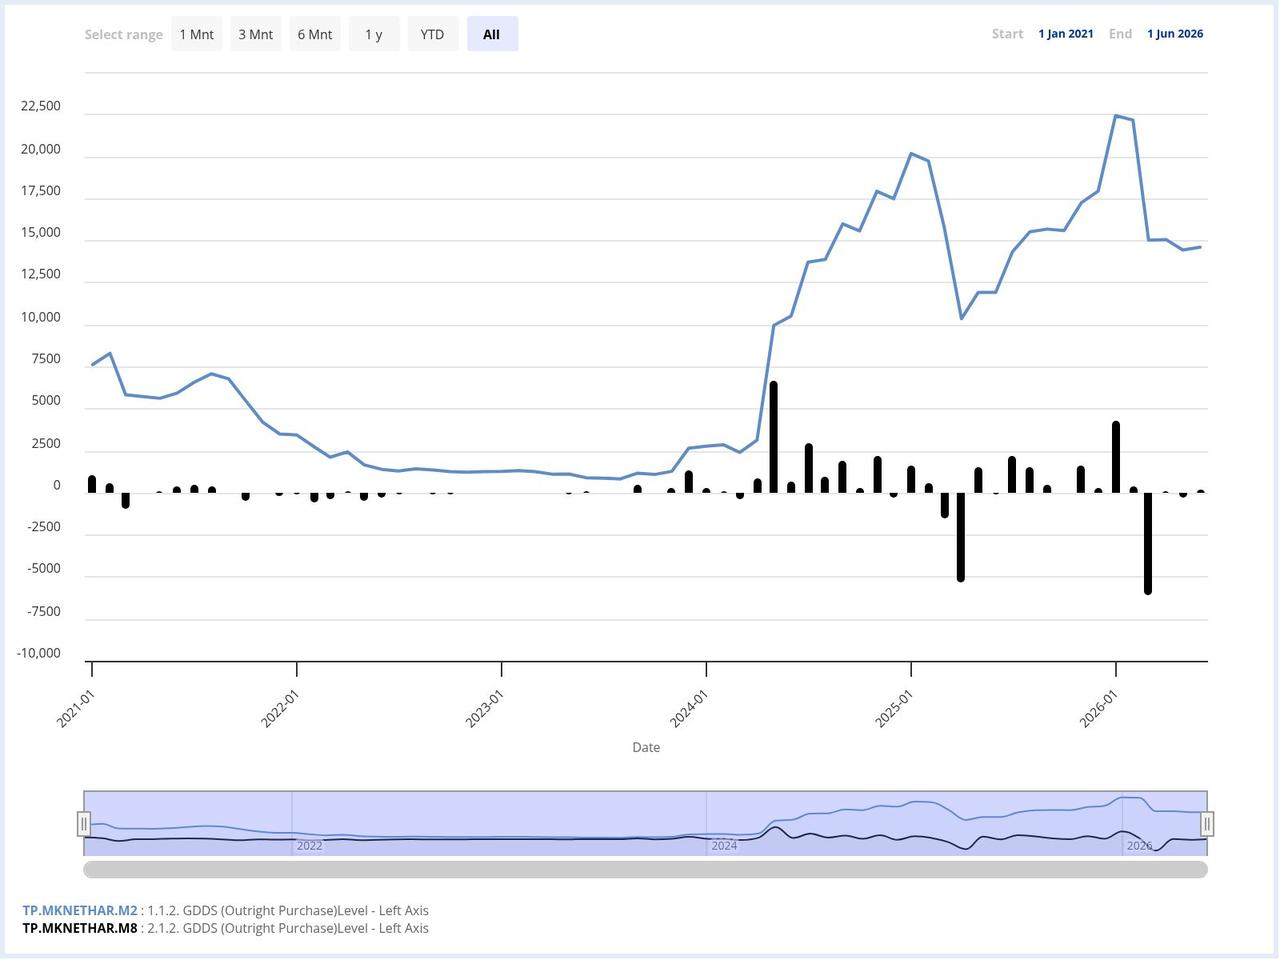Click the navigator horizontal scrollbar
Image resolution: width=1280 pixels, height=960 pixels.
click(x=645, y=870)
